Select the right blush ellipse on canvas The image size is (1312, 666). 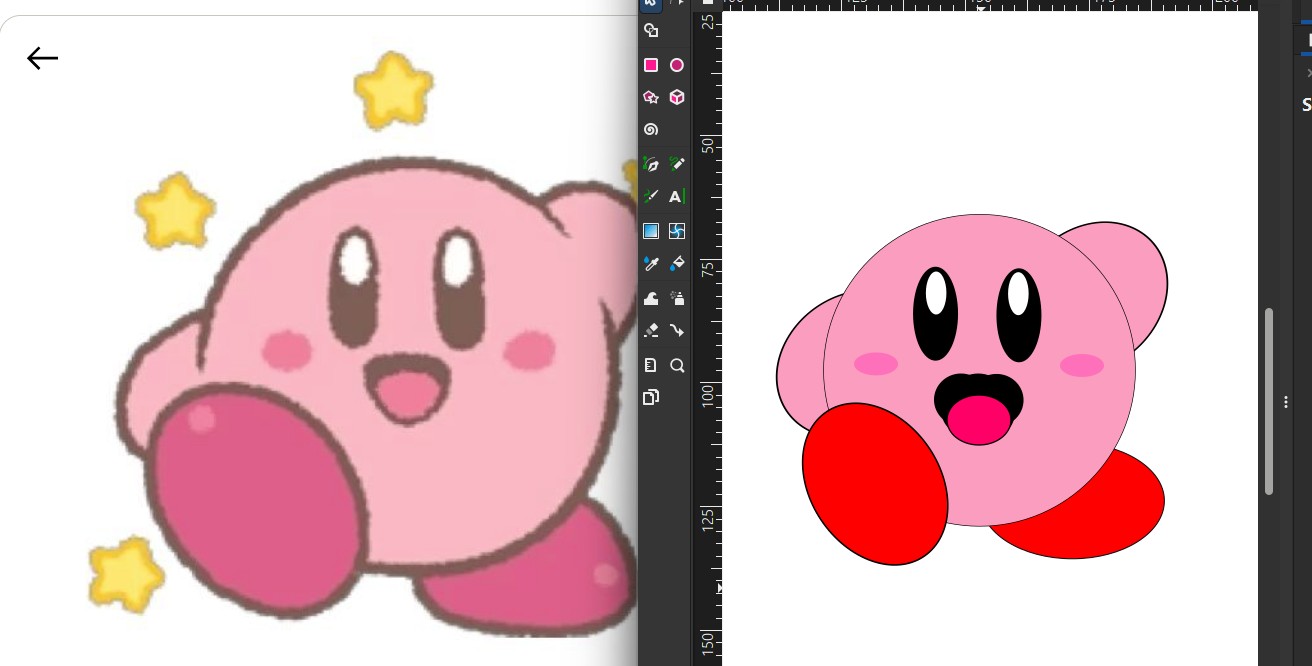1081,365
